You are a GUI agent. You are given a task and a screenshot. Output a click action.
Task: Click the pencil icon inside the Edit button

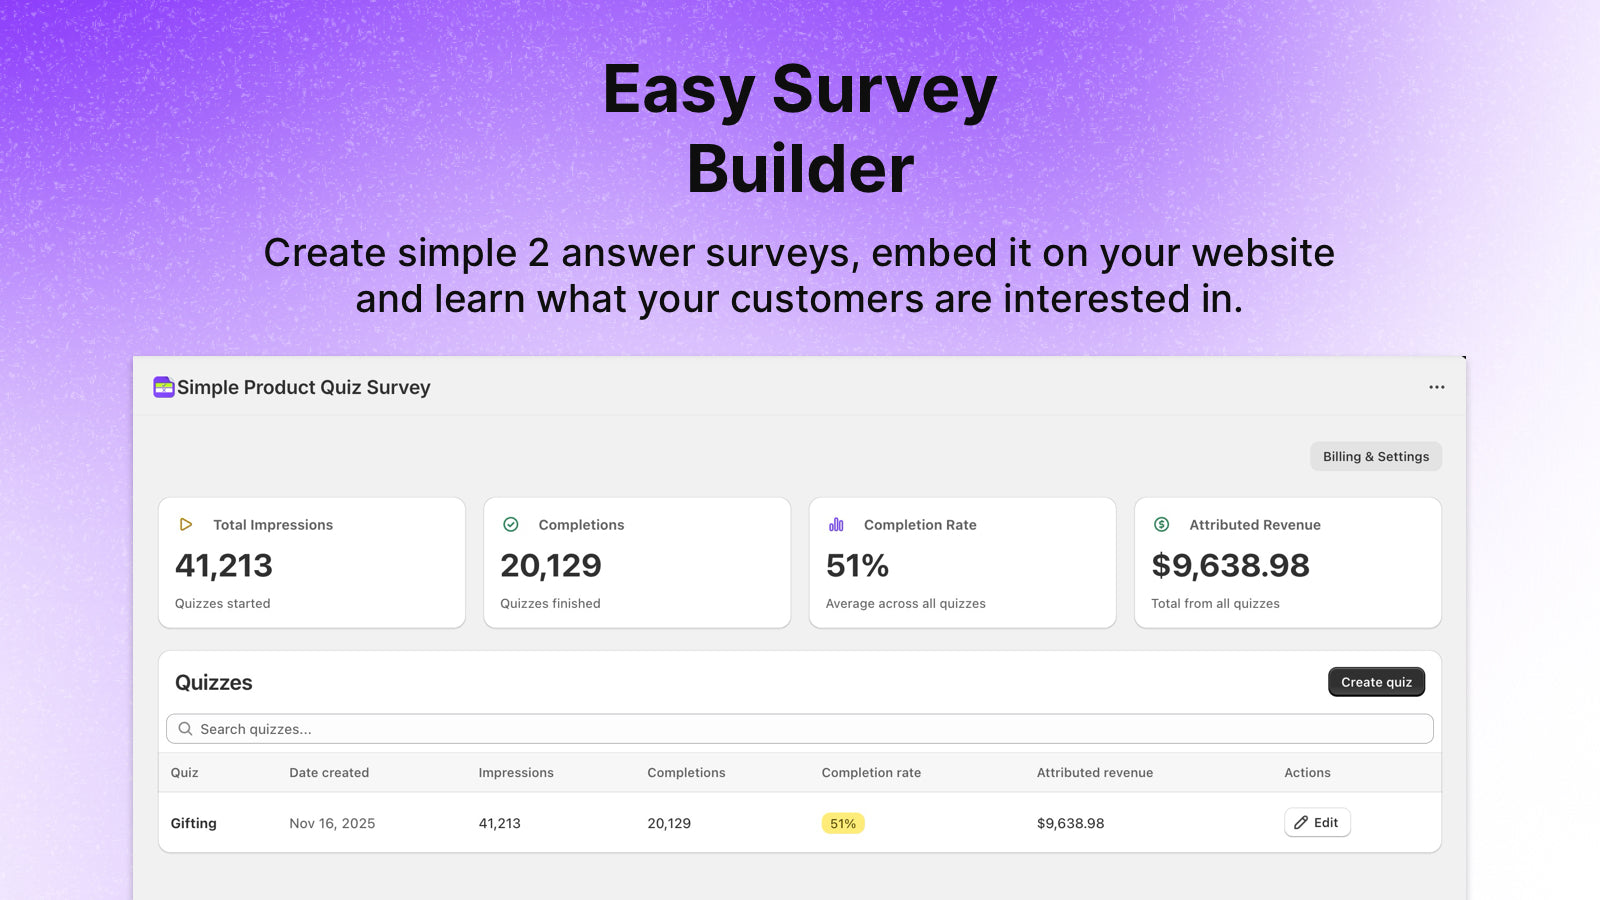[x=1301, y=822]
